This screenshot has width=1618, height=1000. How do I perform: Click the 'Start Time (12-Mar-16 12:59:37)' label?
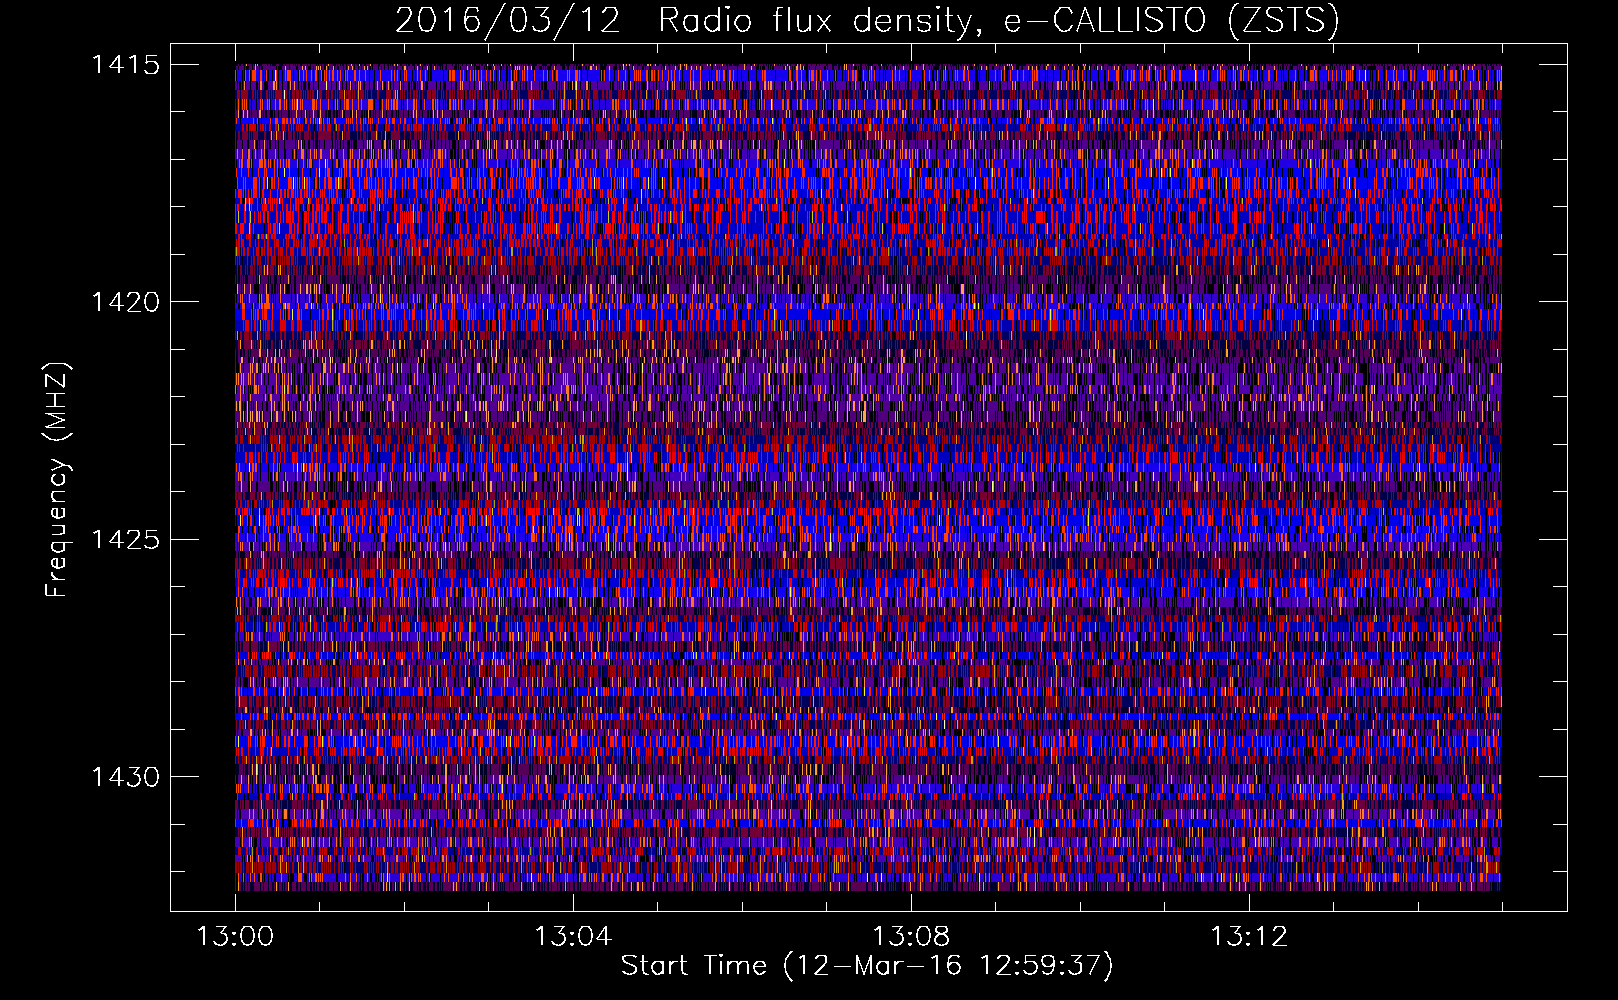[867, 966]
